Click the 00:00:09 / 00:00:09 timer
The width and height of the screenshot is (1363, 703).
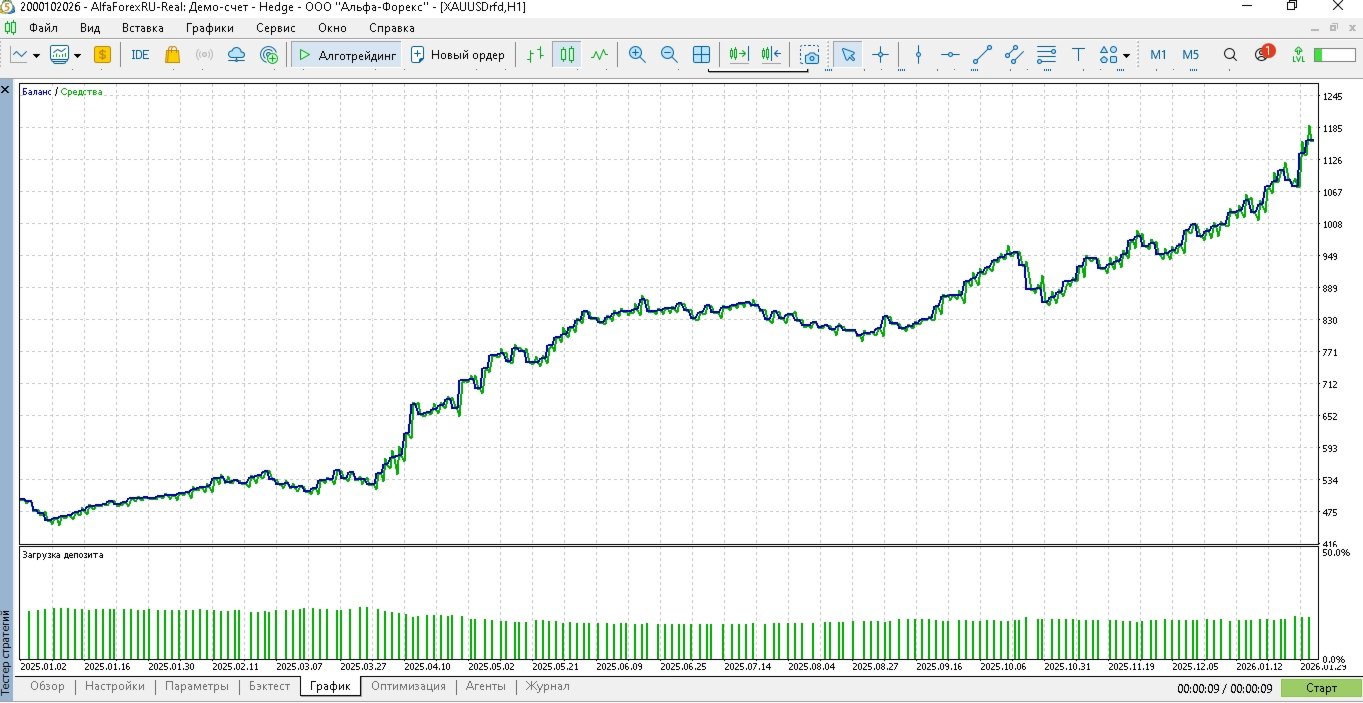click(x=1225, y=689)
